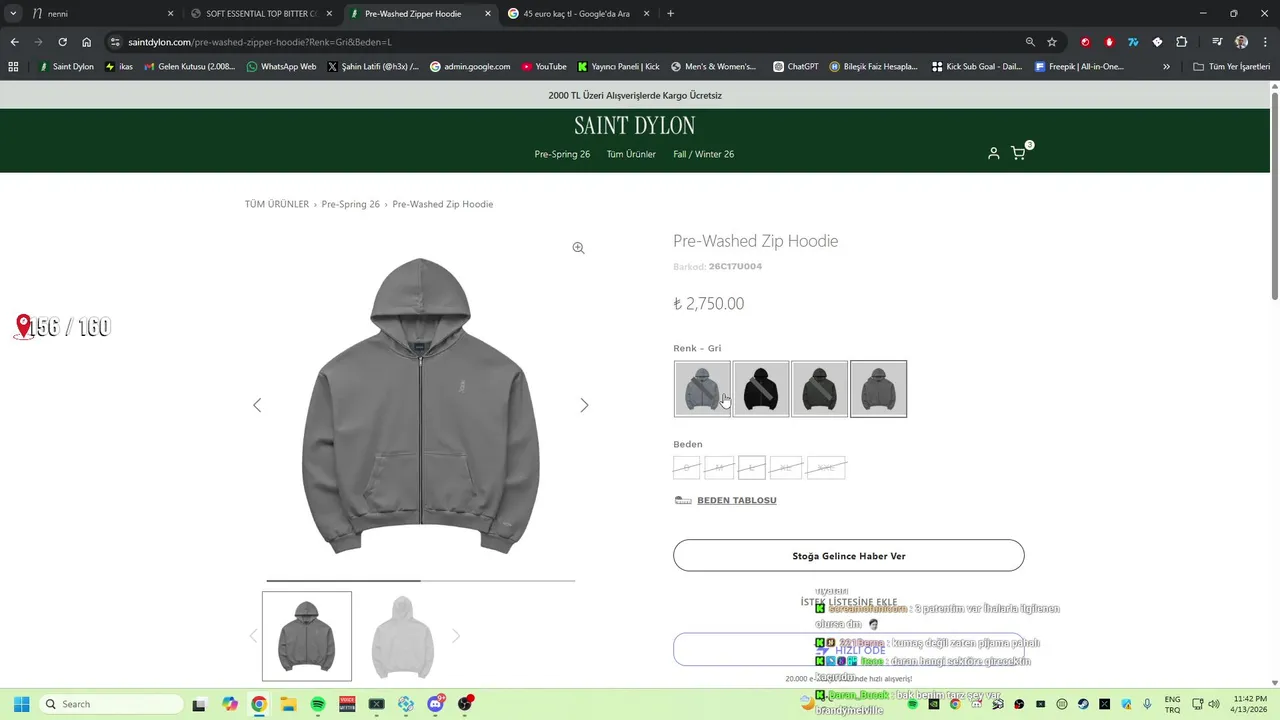
Task: Go back in browser history
Action: coord(14,42)
